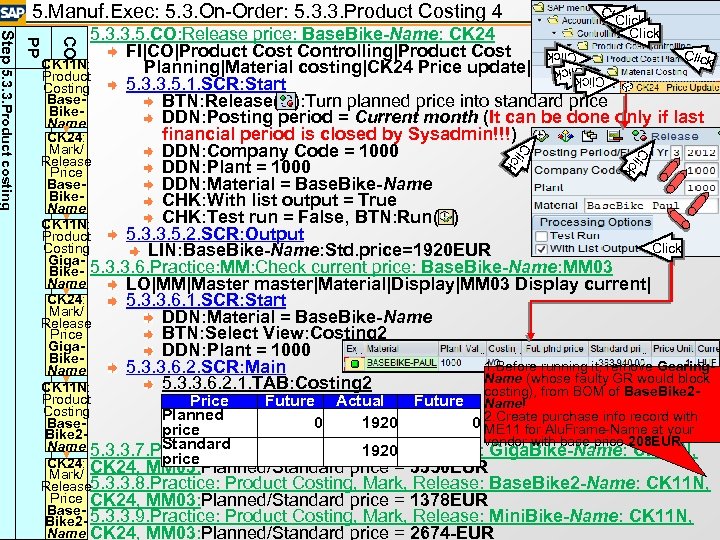The width and height of the screenshot is (720, 540).
Task: Click the CK24 Mark/Release Price BaseBike-Name box
Action: (67, 173)
